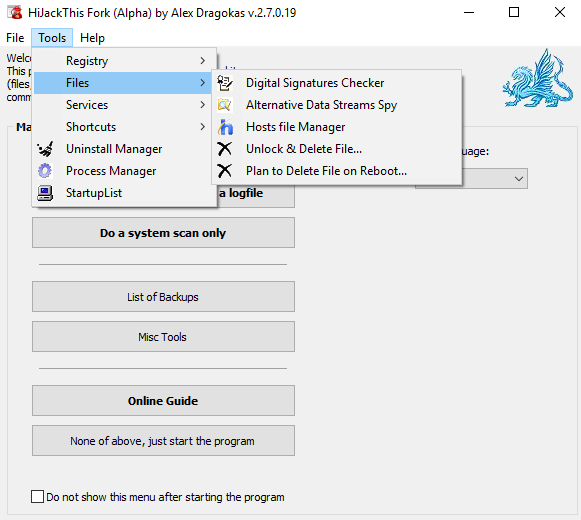
Task: Expand the Registry submenu
Action: coord(124,61)
